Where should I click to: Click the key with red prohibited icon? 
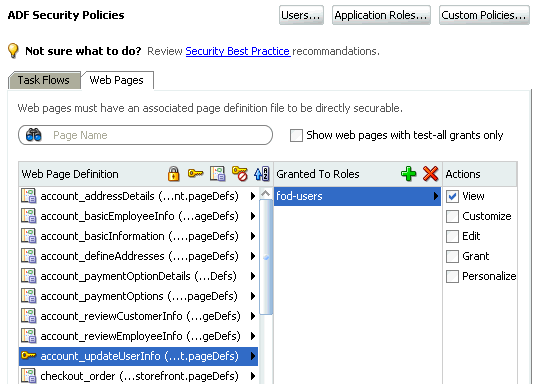coord(240,174)
